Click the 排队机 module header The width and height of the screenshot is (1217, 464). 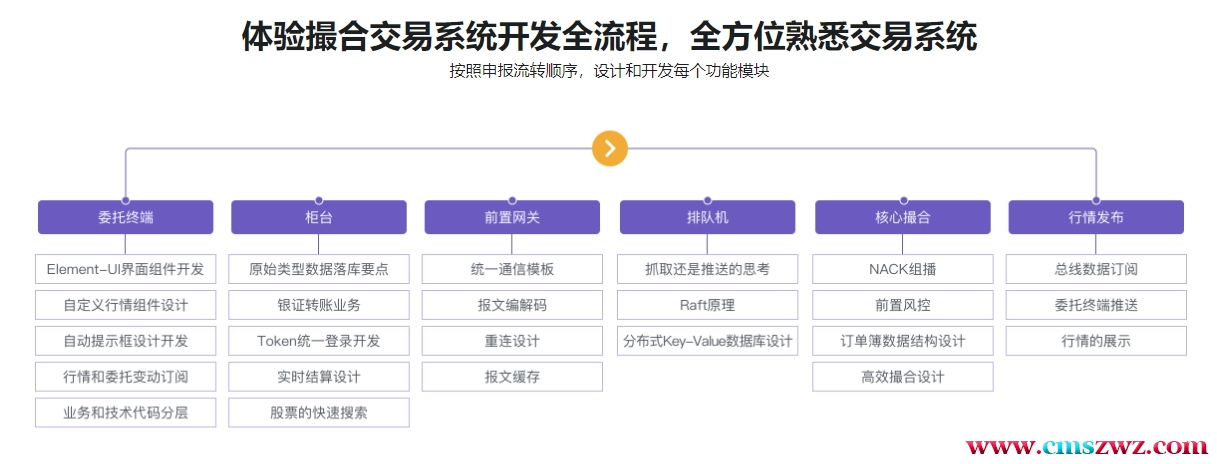707,217
